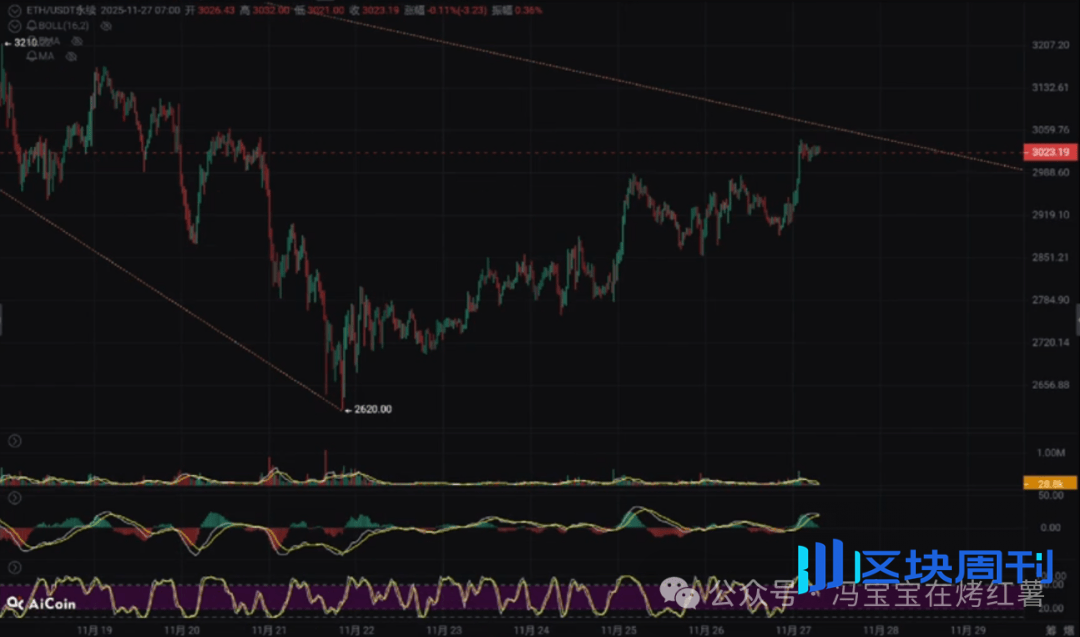The image size is (1080, 637).
Task: Collapse the BOLL indicator row chevron
Action: [x=14, y=26]
